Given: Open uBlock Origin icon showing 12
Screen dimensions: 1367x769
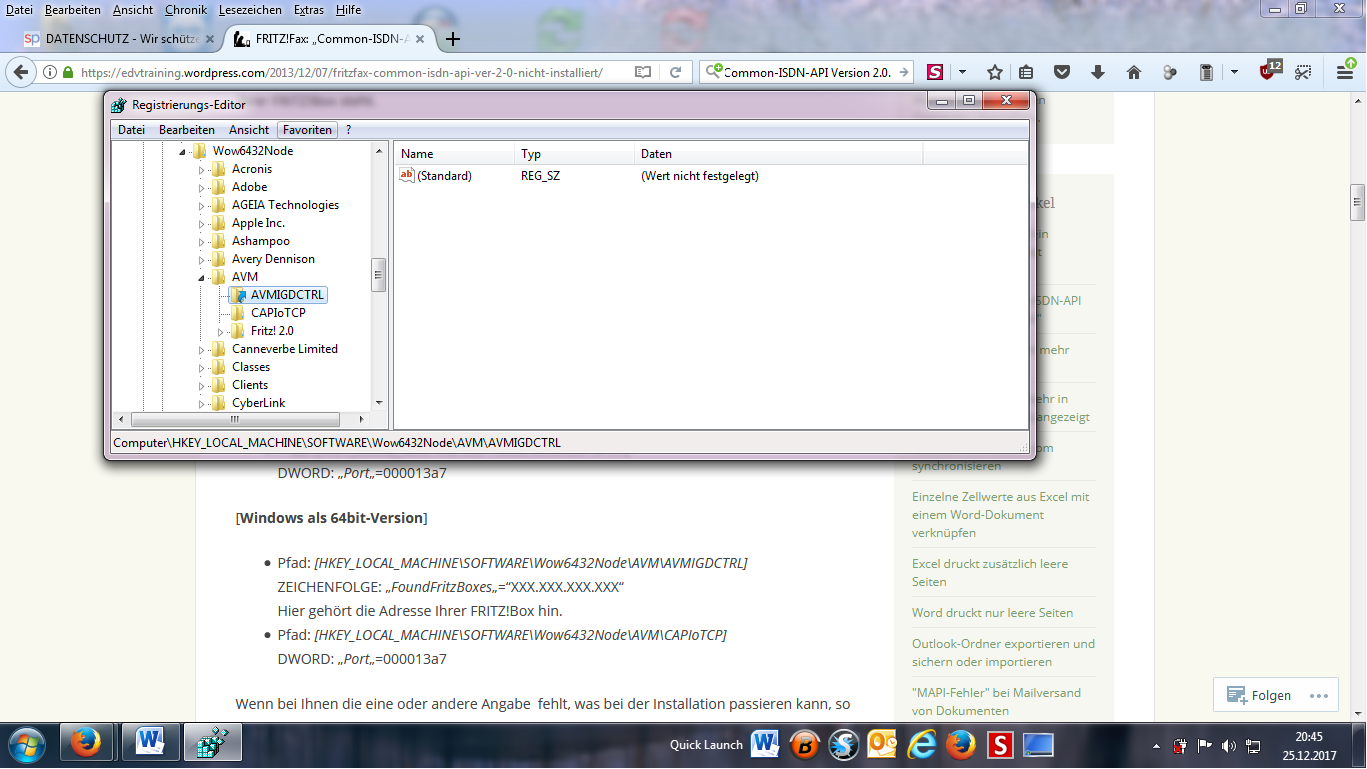Looking at the screenshot, I should (x=1269, y=70).
